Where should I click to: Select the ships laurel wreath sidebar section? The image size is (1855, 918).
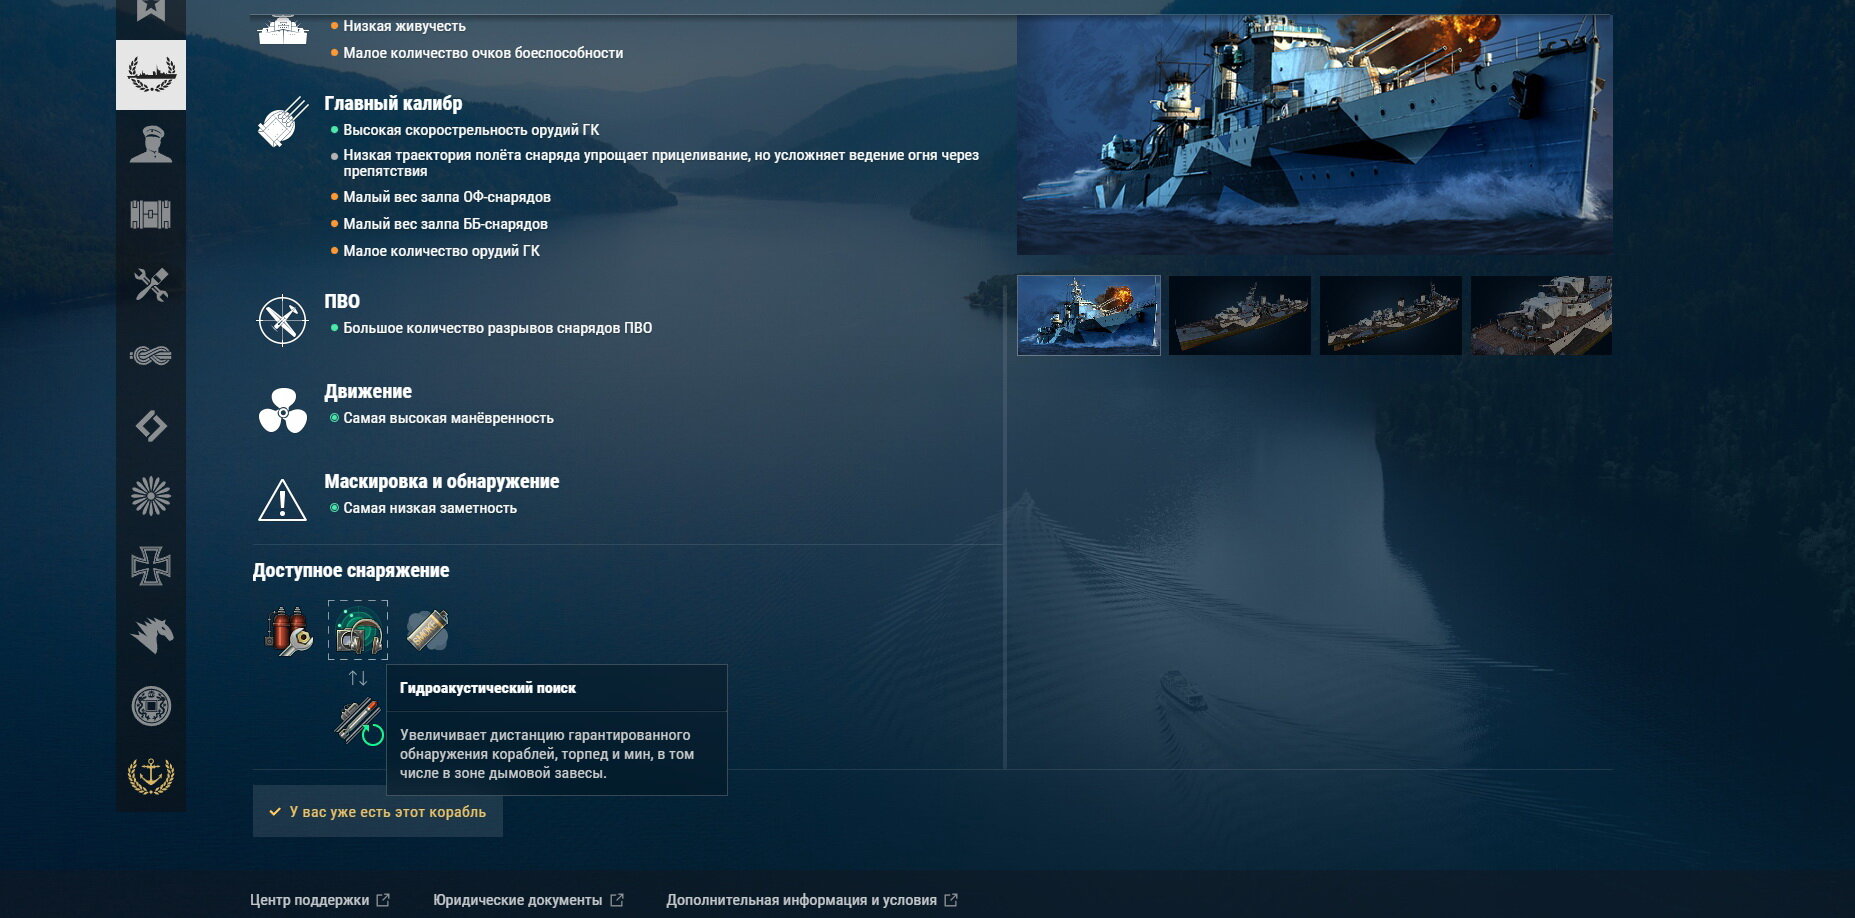pos(151,75)
